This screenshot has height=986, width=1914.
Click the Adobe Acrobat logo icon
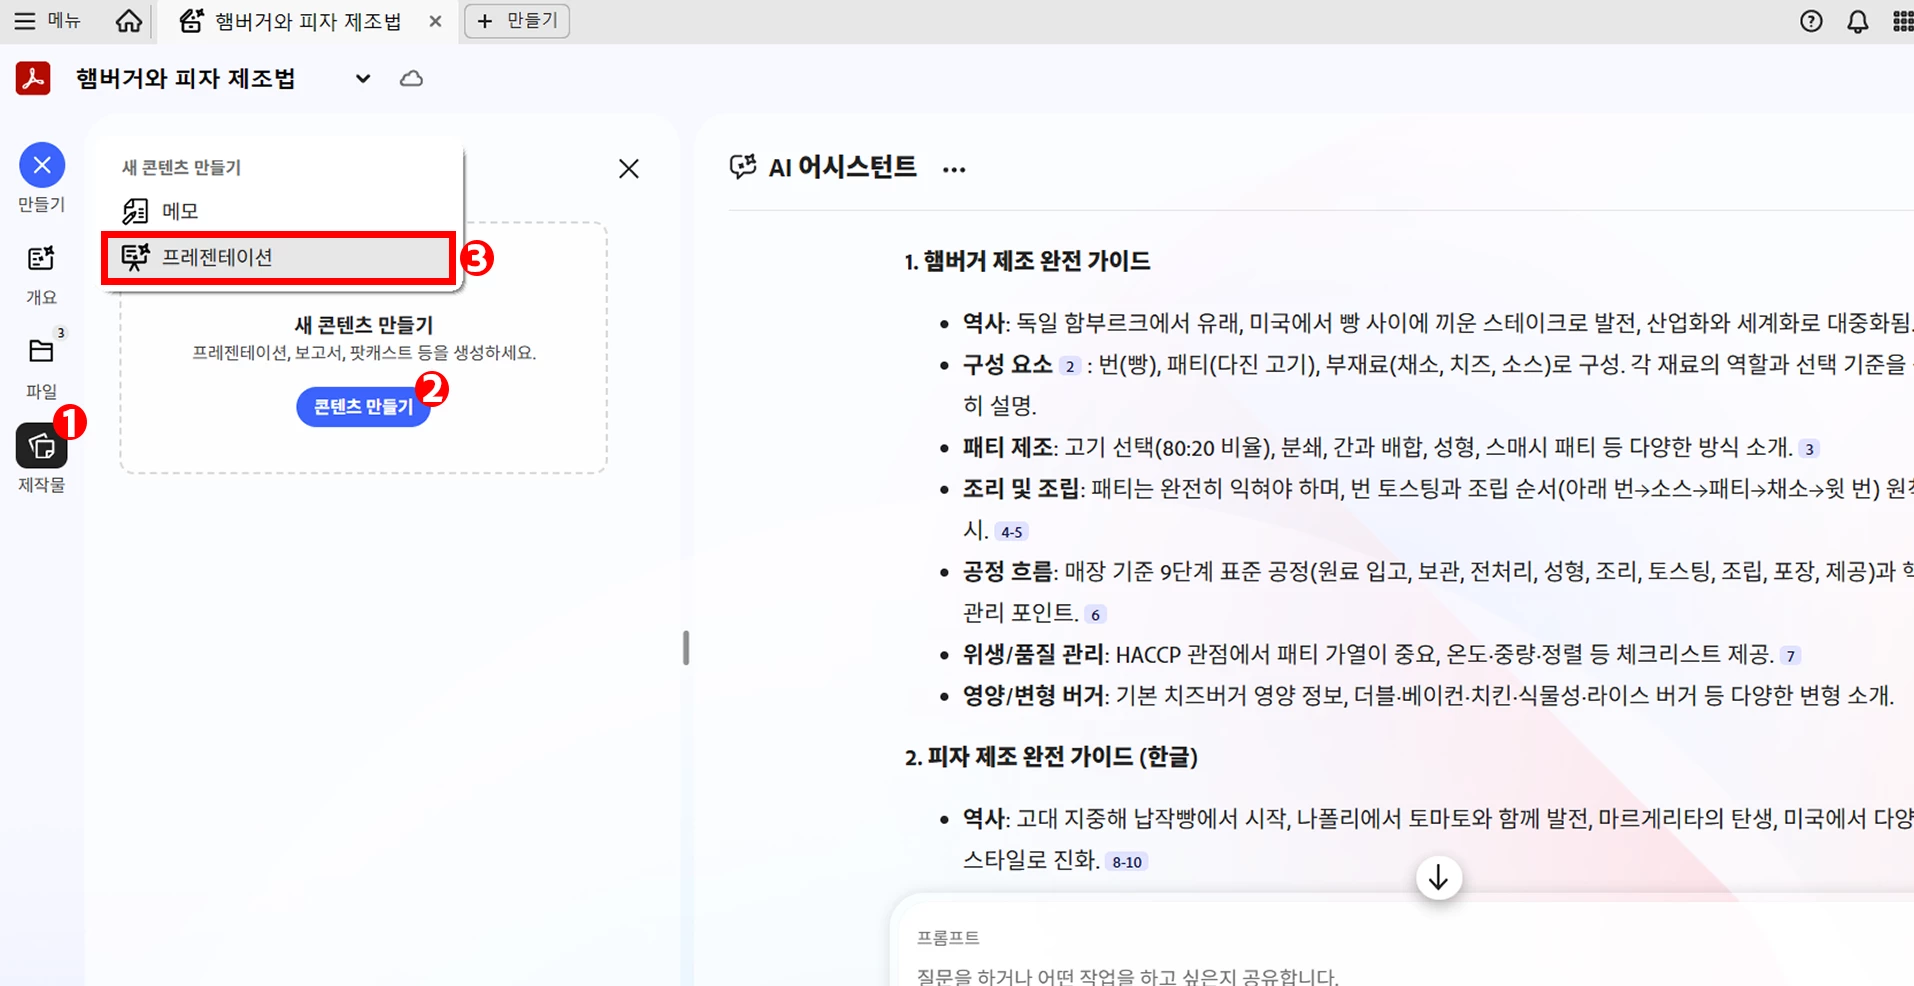click(33, 78)
